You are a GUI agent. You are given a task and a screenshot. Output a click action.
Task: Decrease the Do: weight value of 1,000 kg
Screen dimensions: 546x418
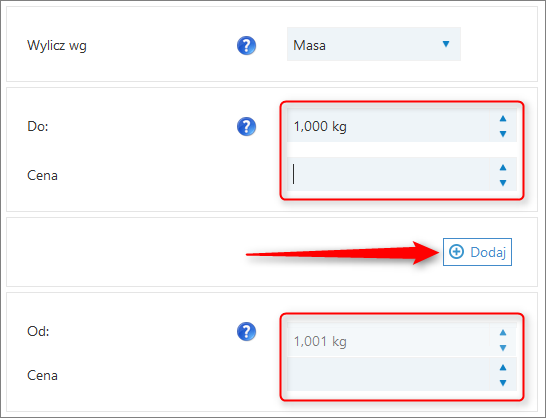[x=503, y=134]
